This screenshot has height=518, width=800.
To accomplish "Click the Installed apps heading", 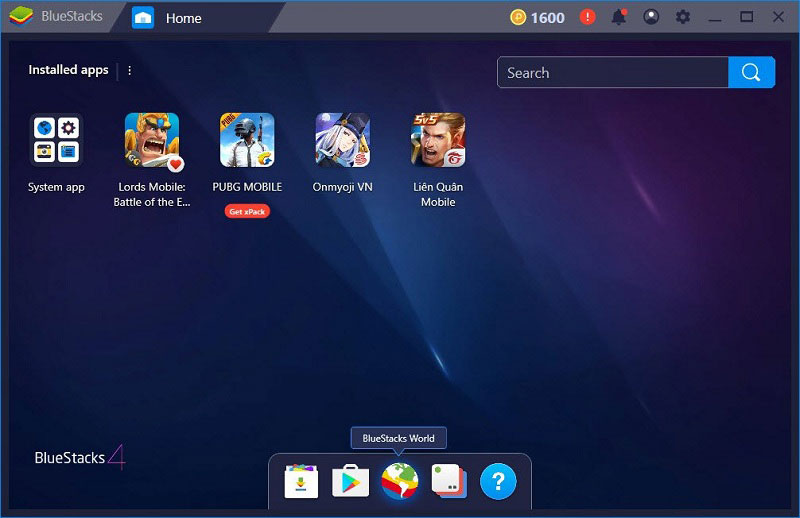I will coord(68,70).
